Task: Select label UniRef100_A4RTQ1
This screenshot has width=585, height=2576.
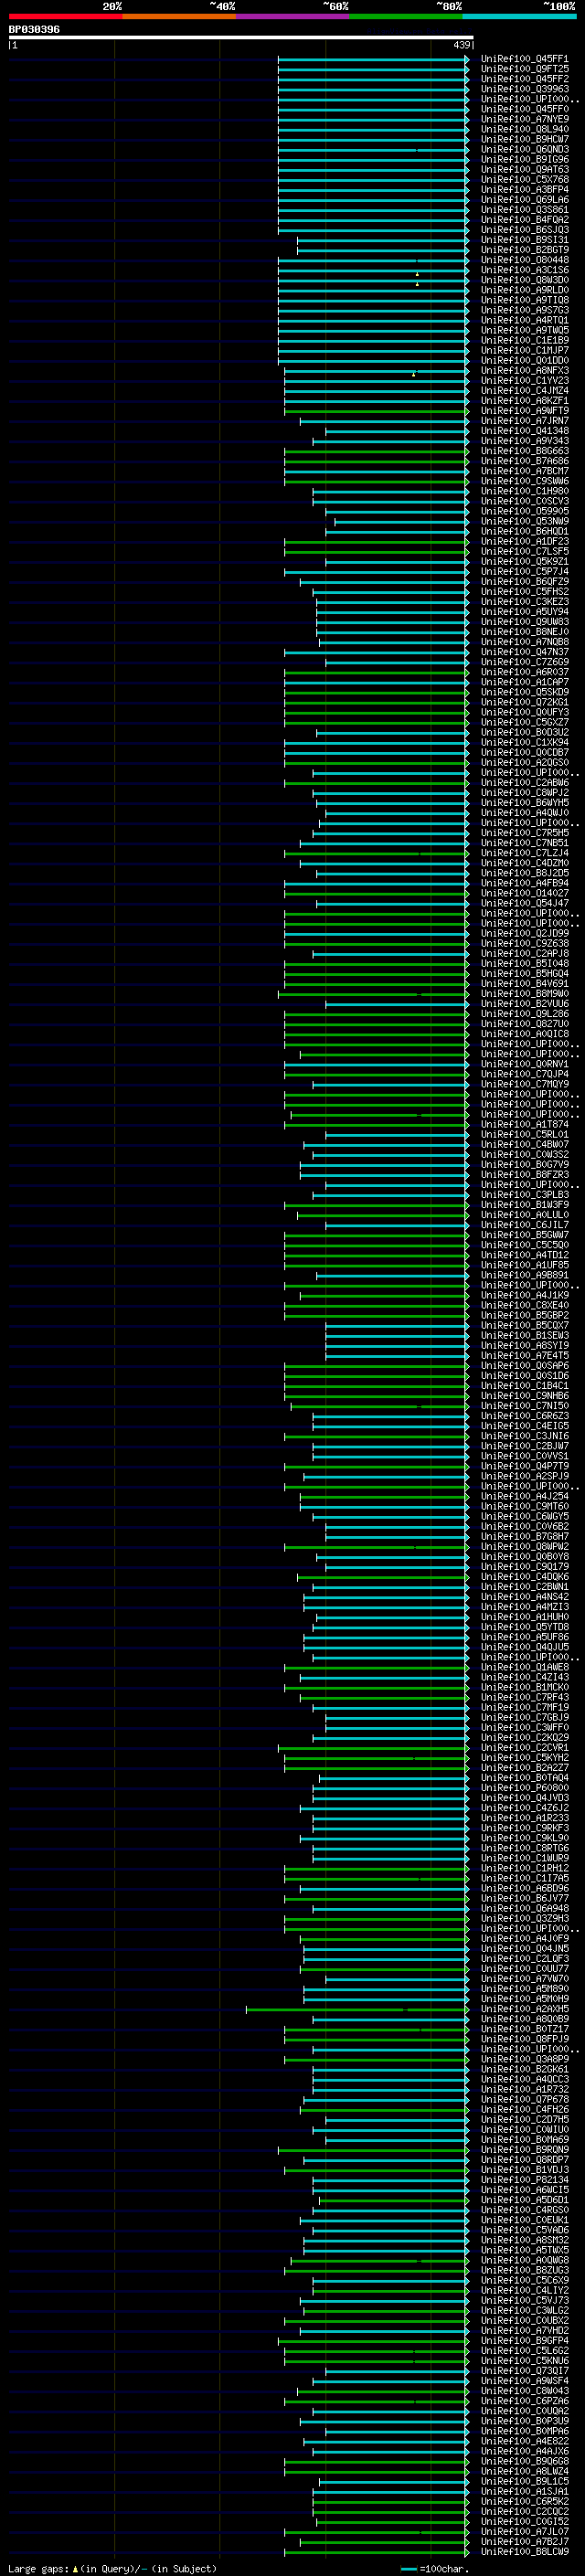Action: 524,320
